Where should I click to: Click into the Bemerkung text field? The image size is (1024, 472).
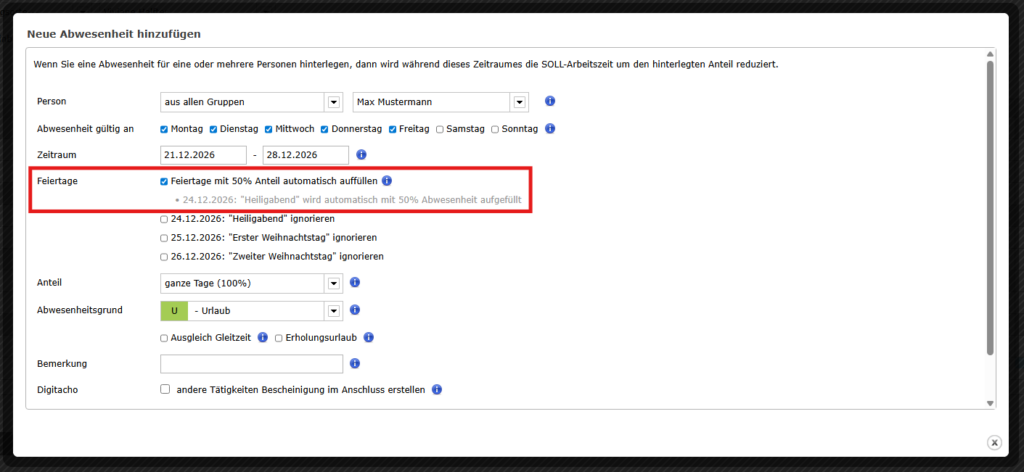[x=251, y=364]
